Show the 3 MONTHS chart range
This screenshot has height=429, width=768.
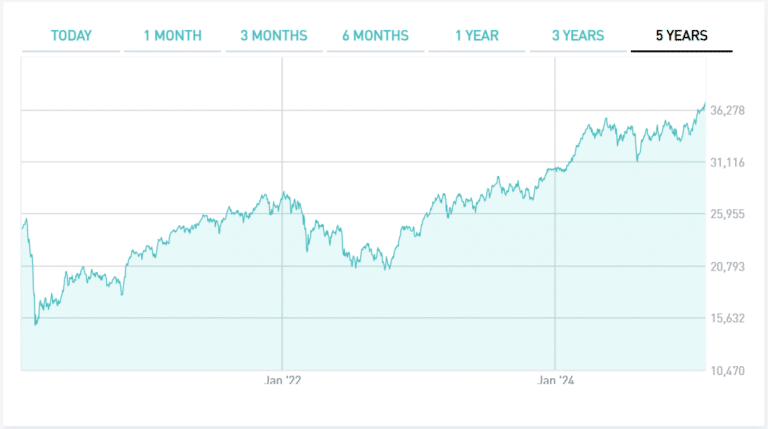[x=273, y=36]
